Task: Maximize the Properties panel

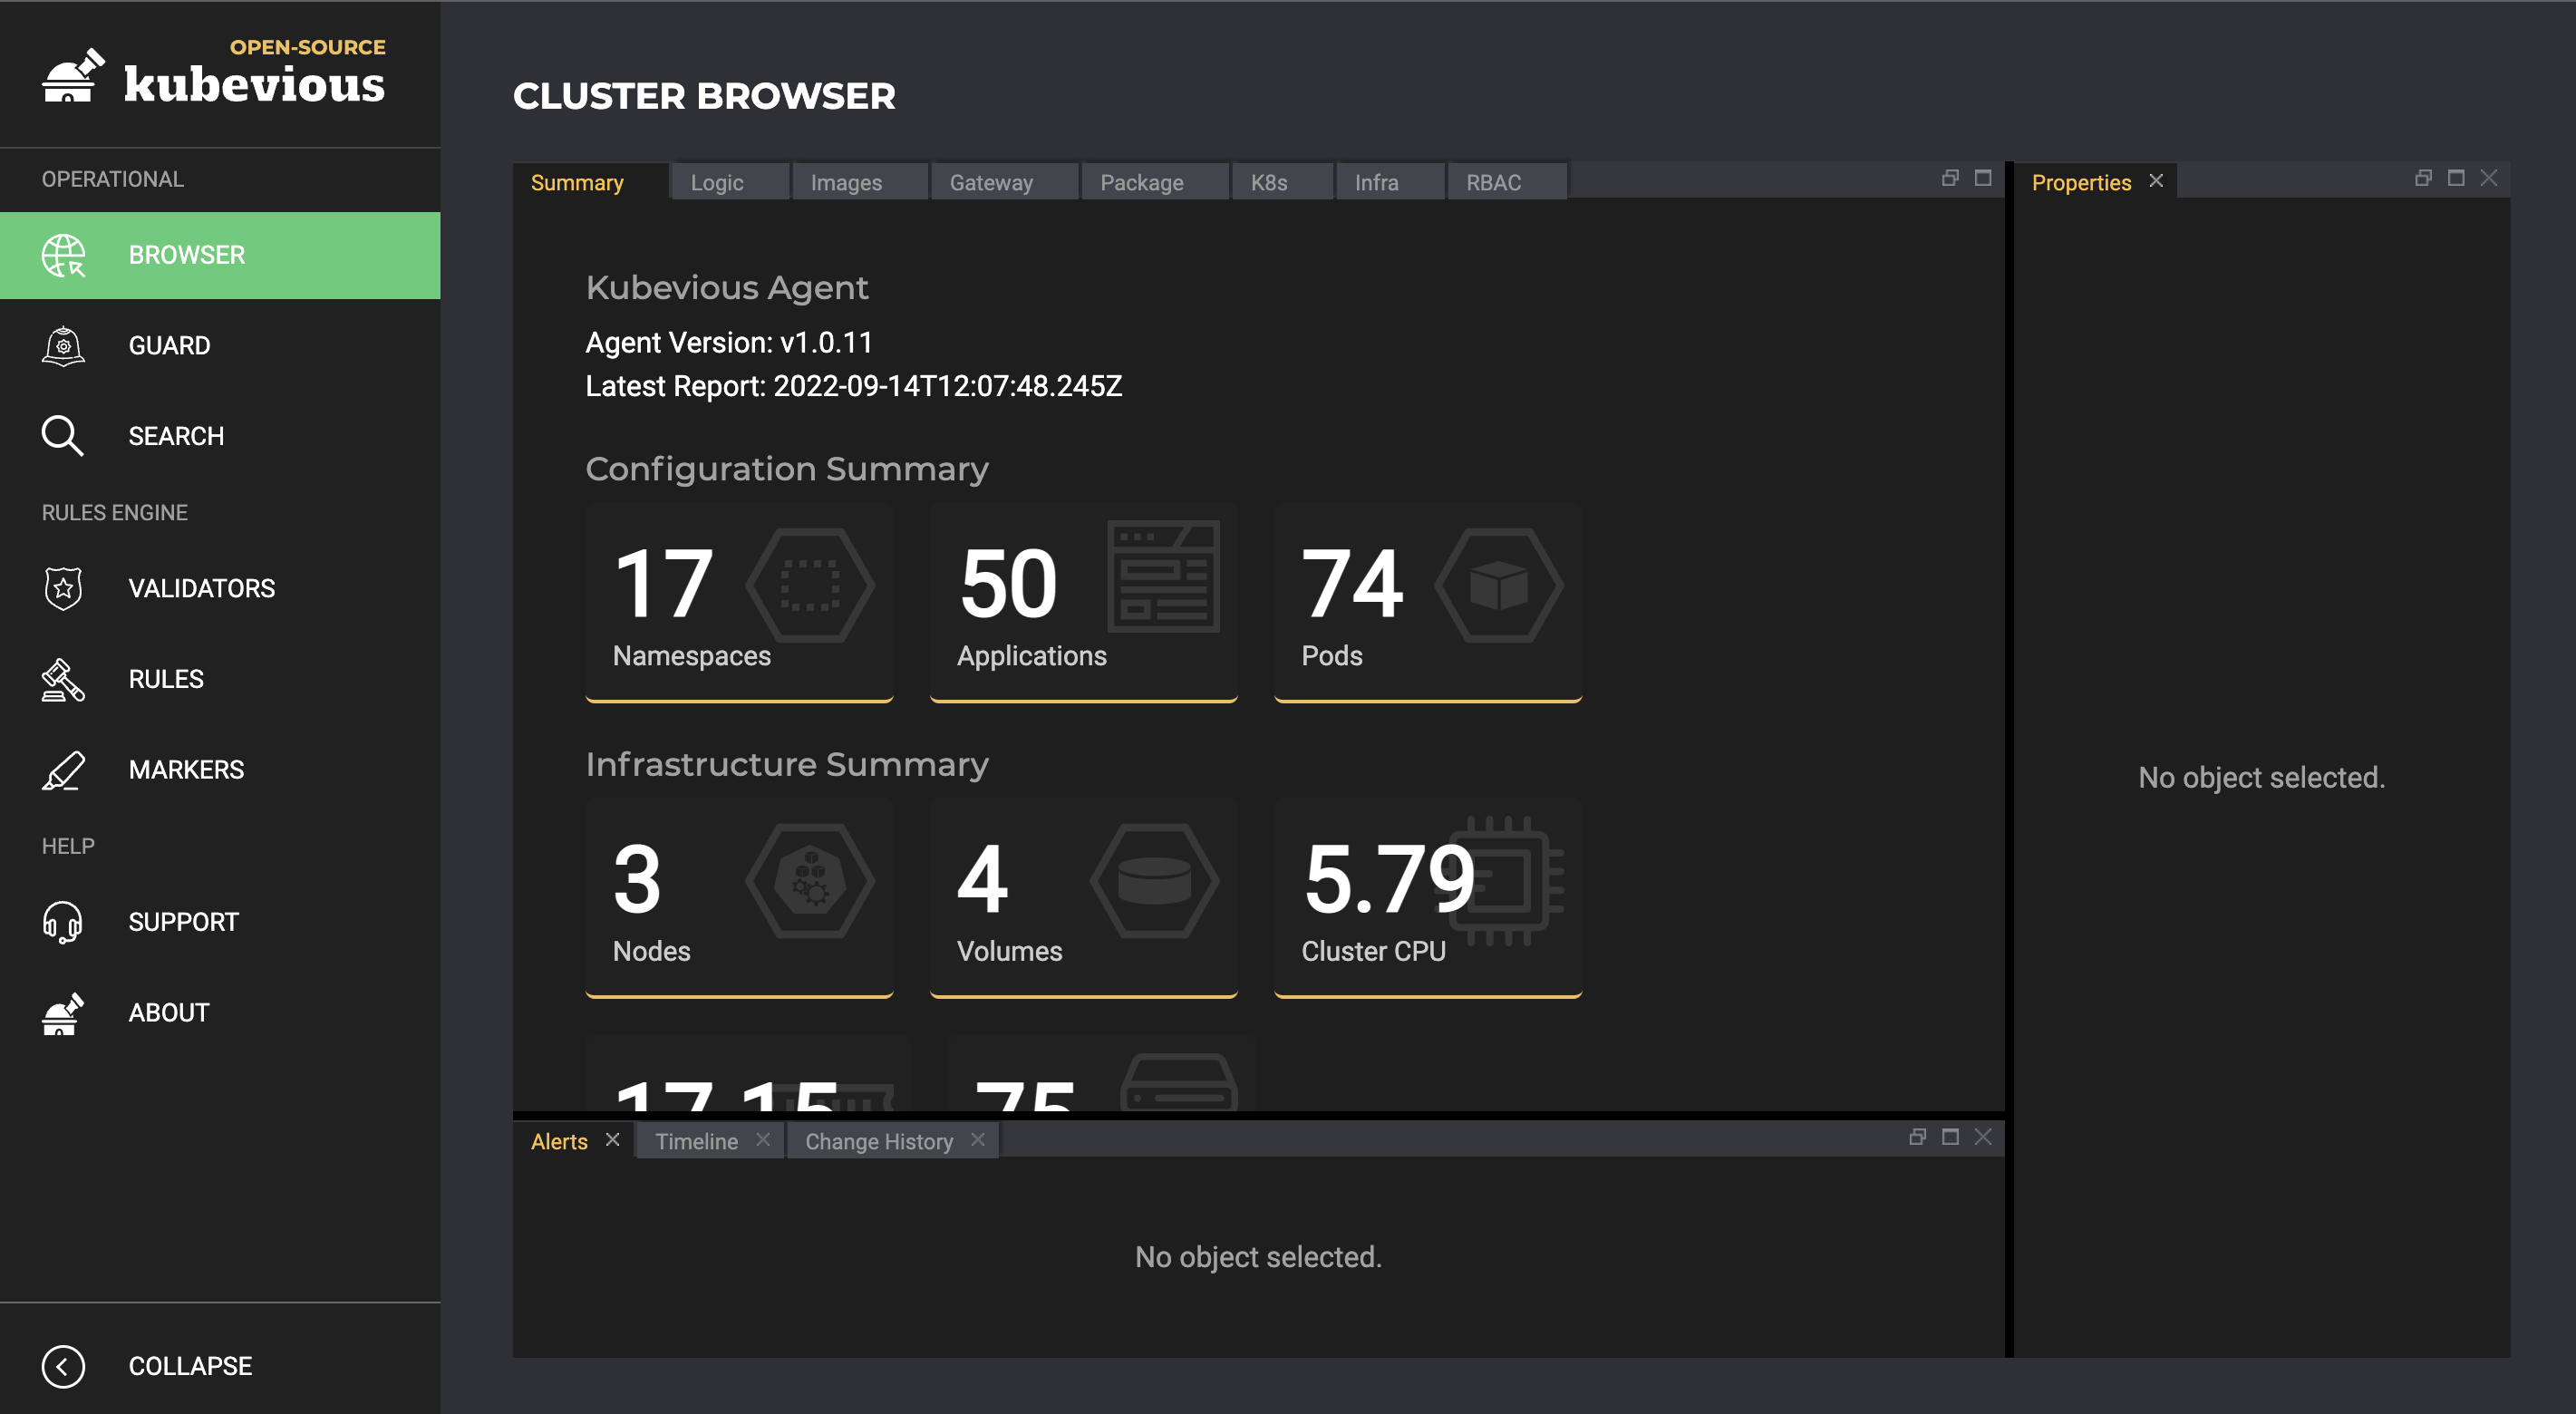Action: coord(2456,178)
